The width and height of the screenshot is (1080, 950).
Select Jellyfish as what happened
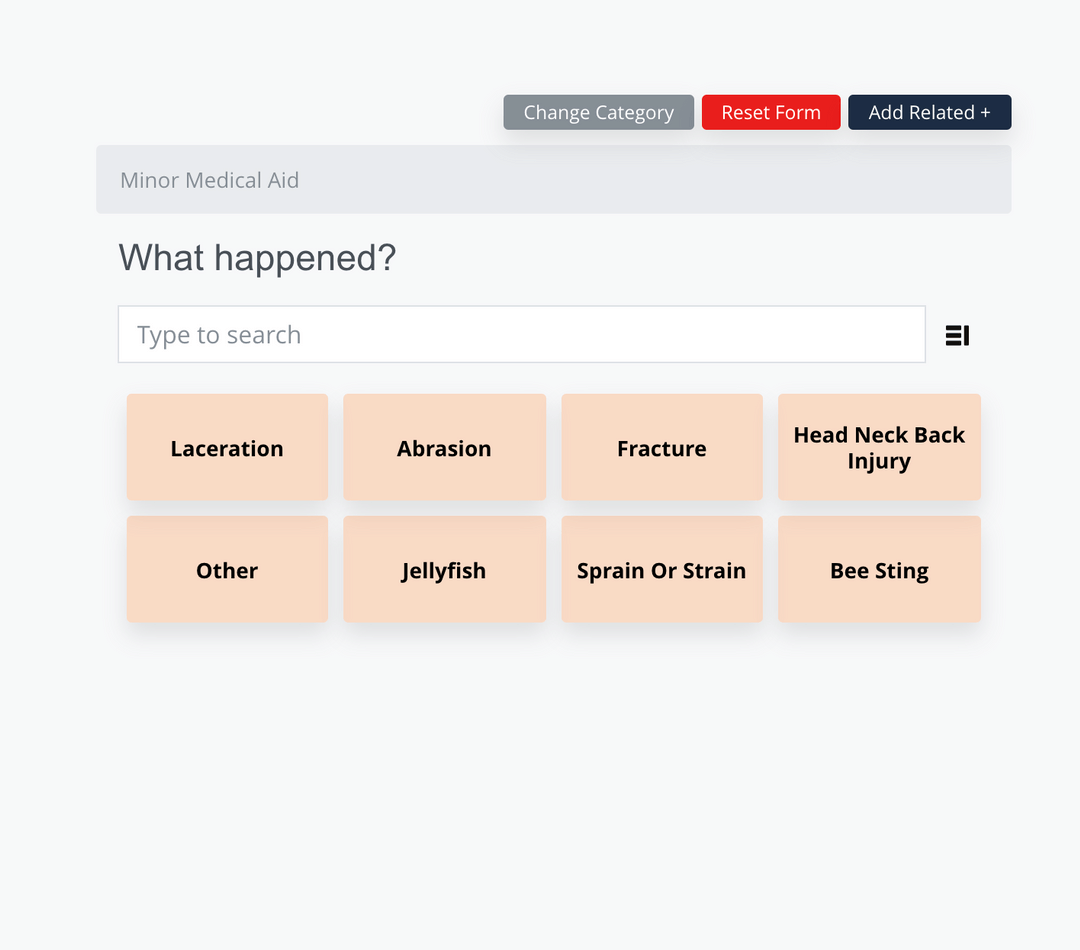coord(444,569)
